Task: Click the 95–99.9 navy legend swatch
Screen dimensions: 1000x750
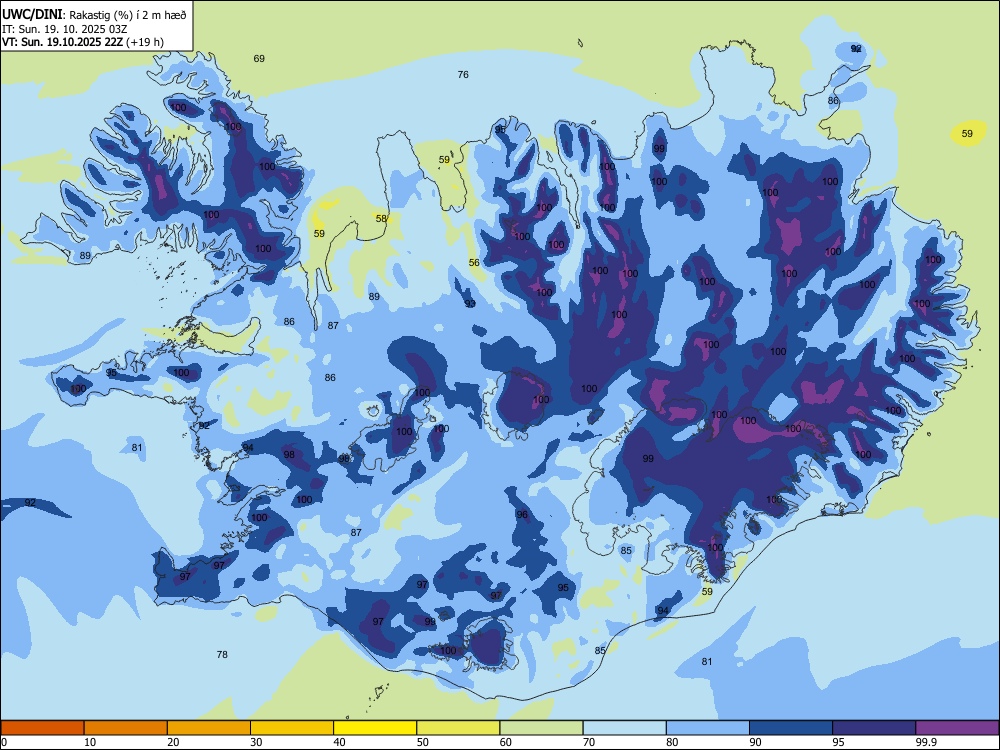Action: (x=874, y=728)
